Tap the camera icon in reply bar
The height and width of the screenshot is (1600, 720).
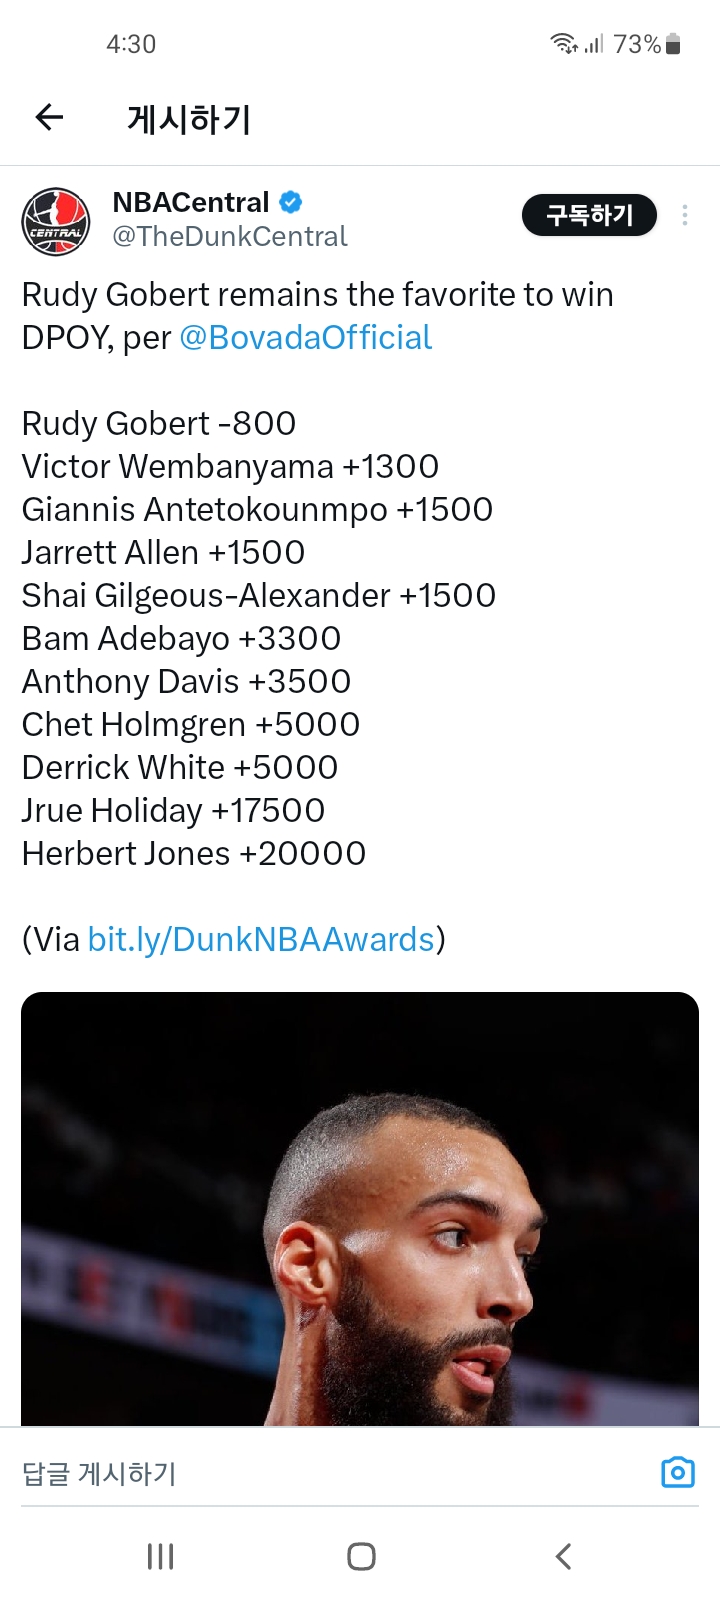[x=677, y=1472]
